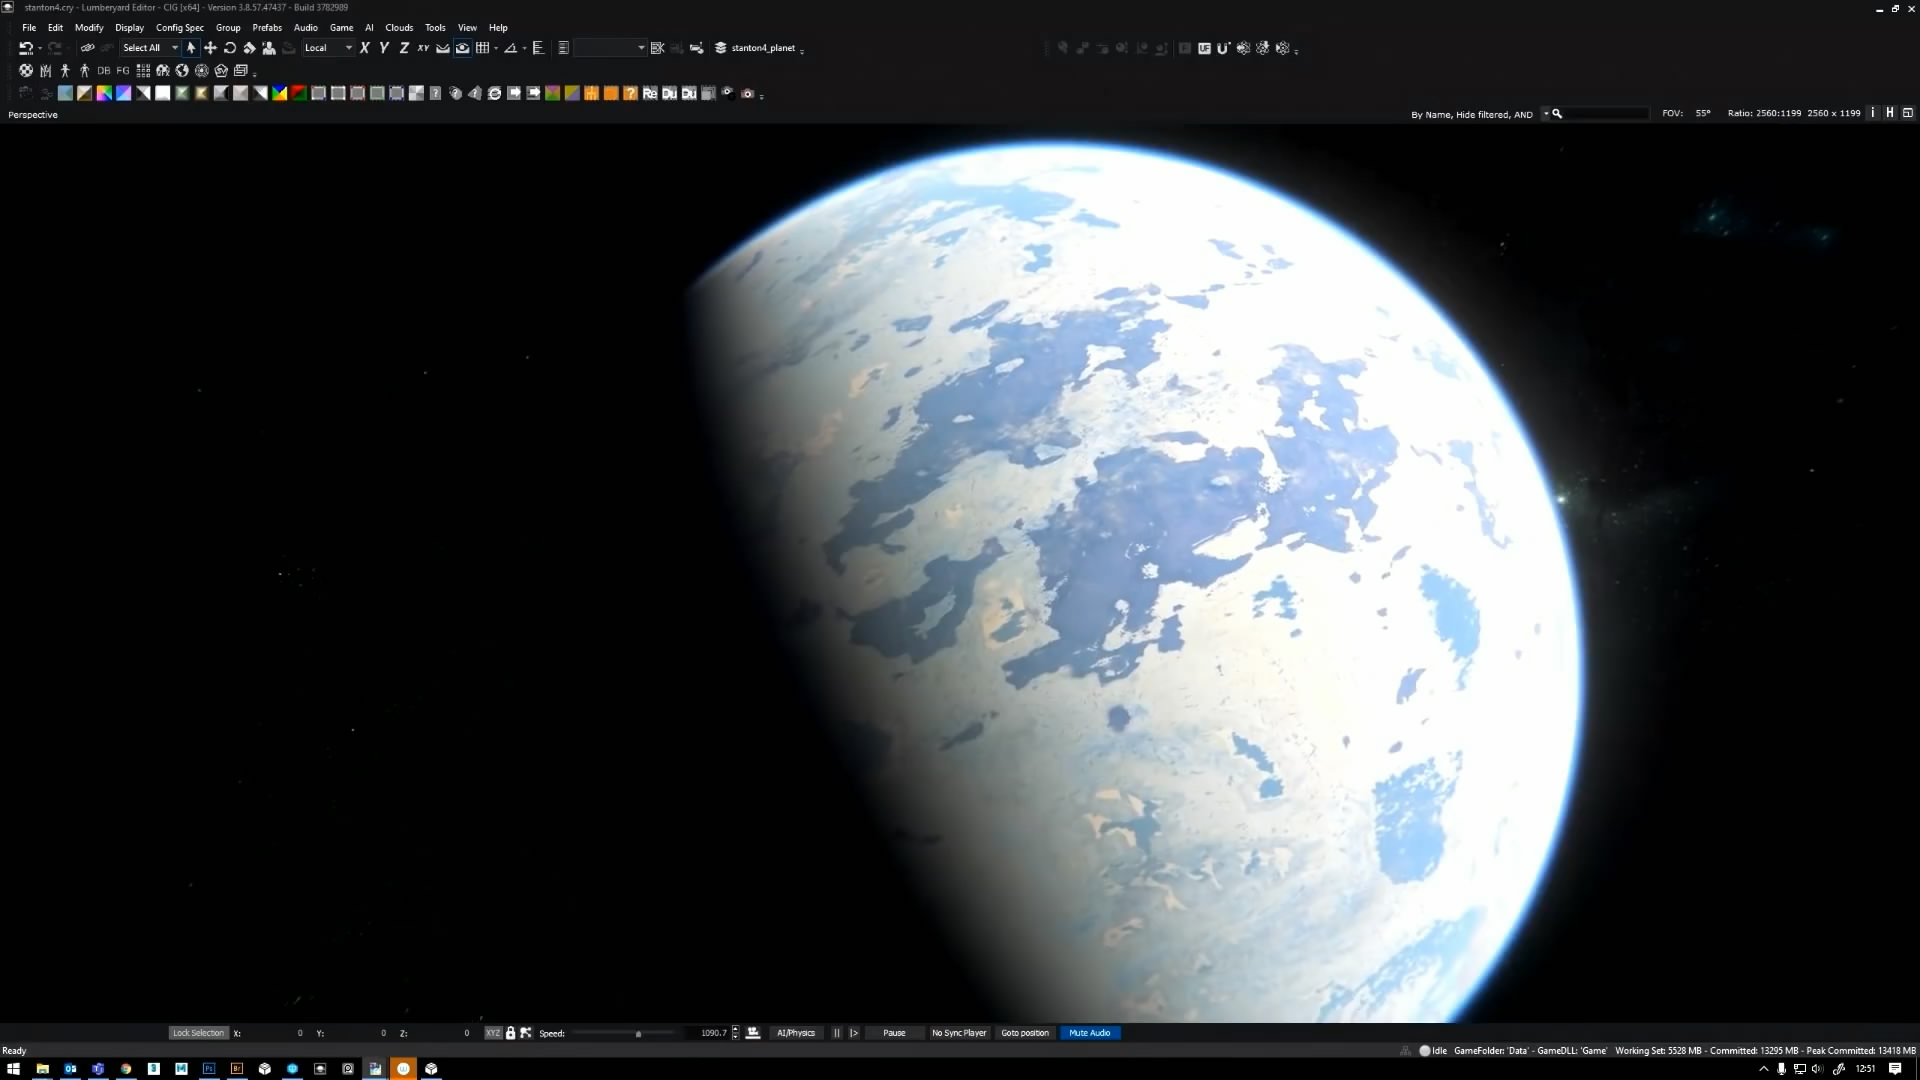Open the Tools menu
1920x1080 pixels.
(435, 28)
